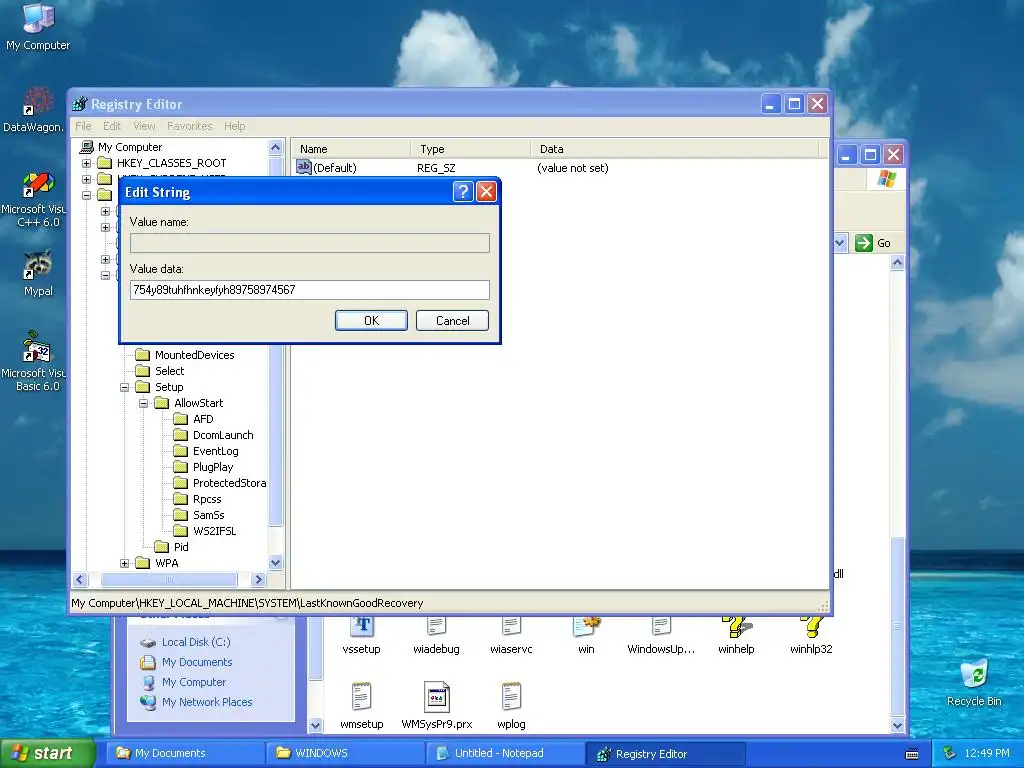Click Go in the WINDOWS folder window
Viewport: 1024px width, 768px height.
[x=873, y=243]
